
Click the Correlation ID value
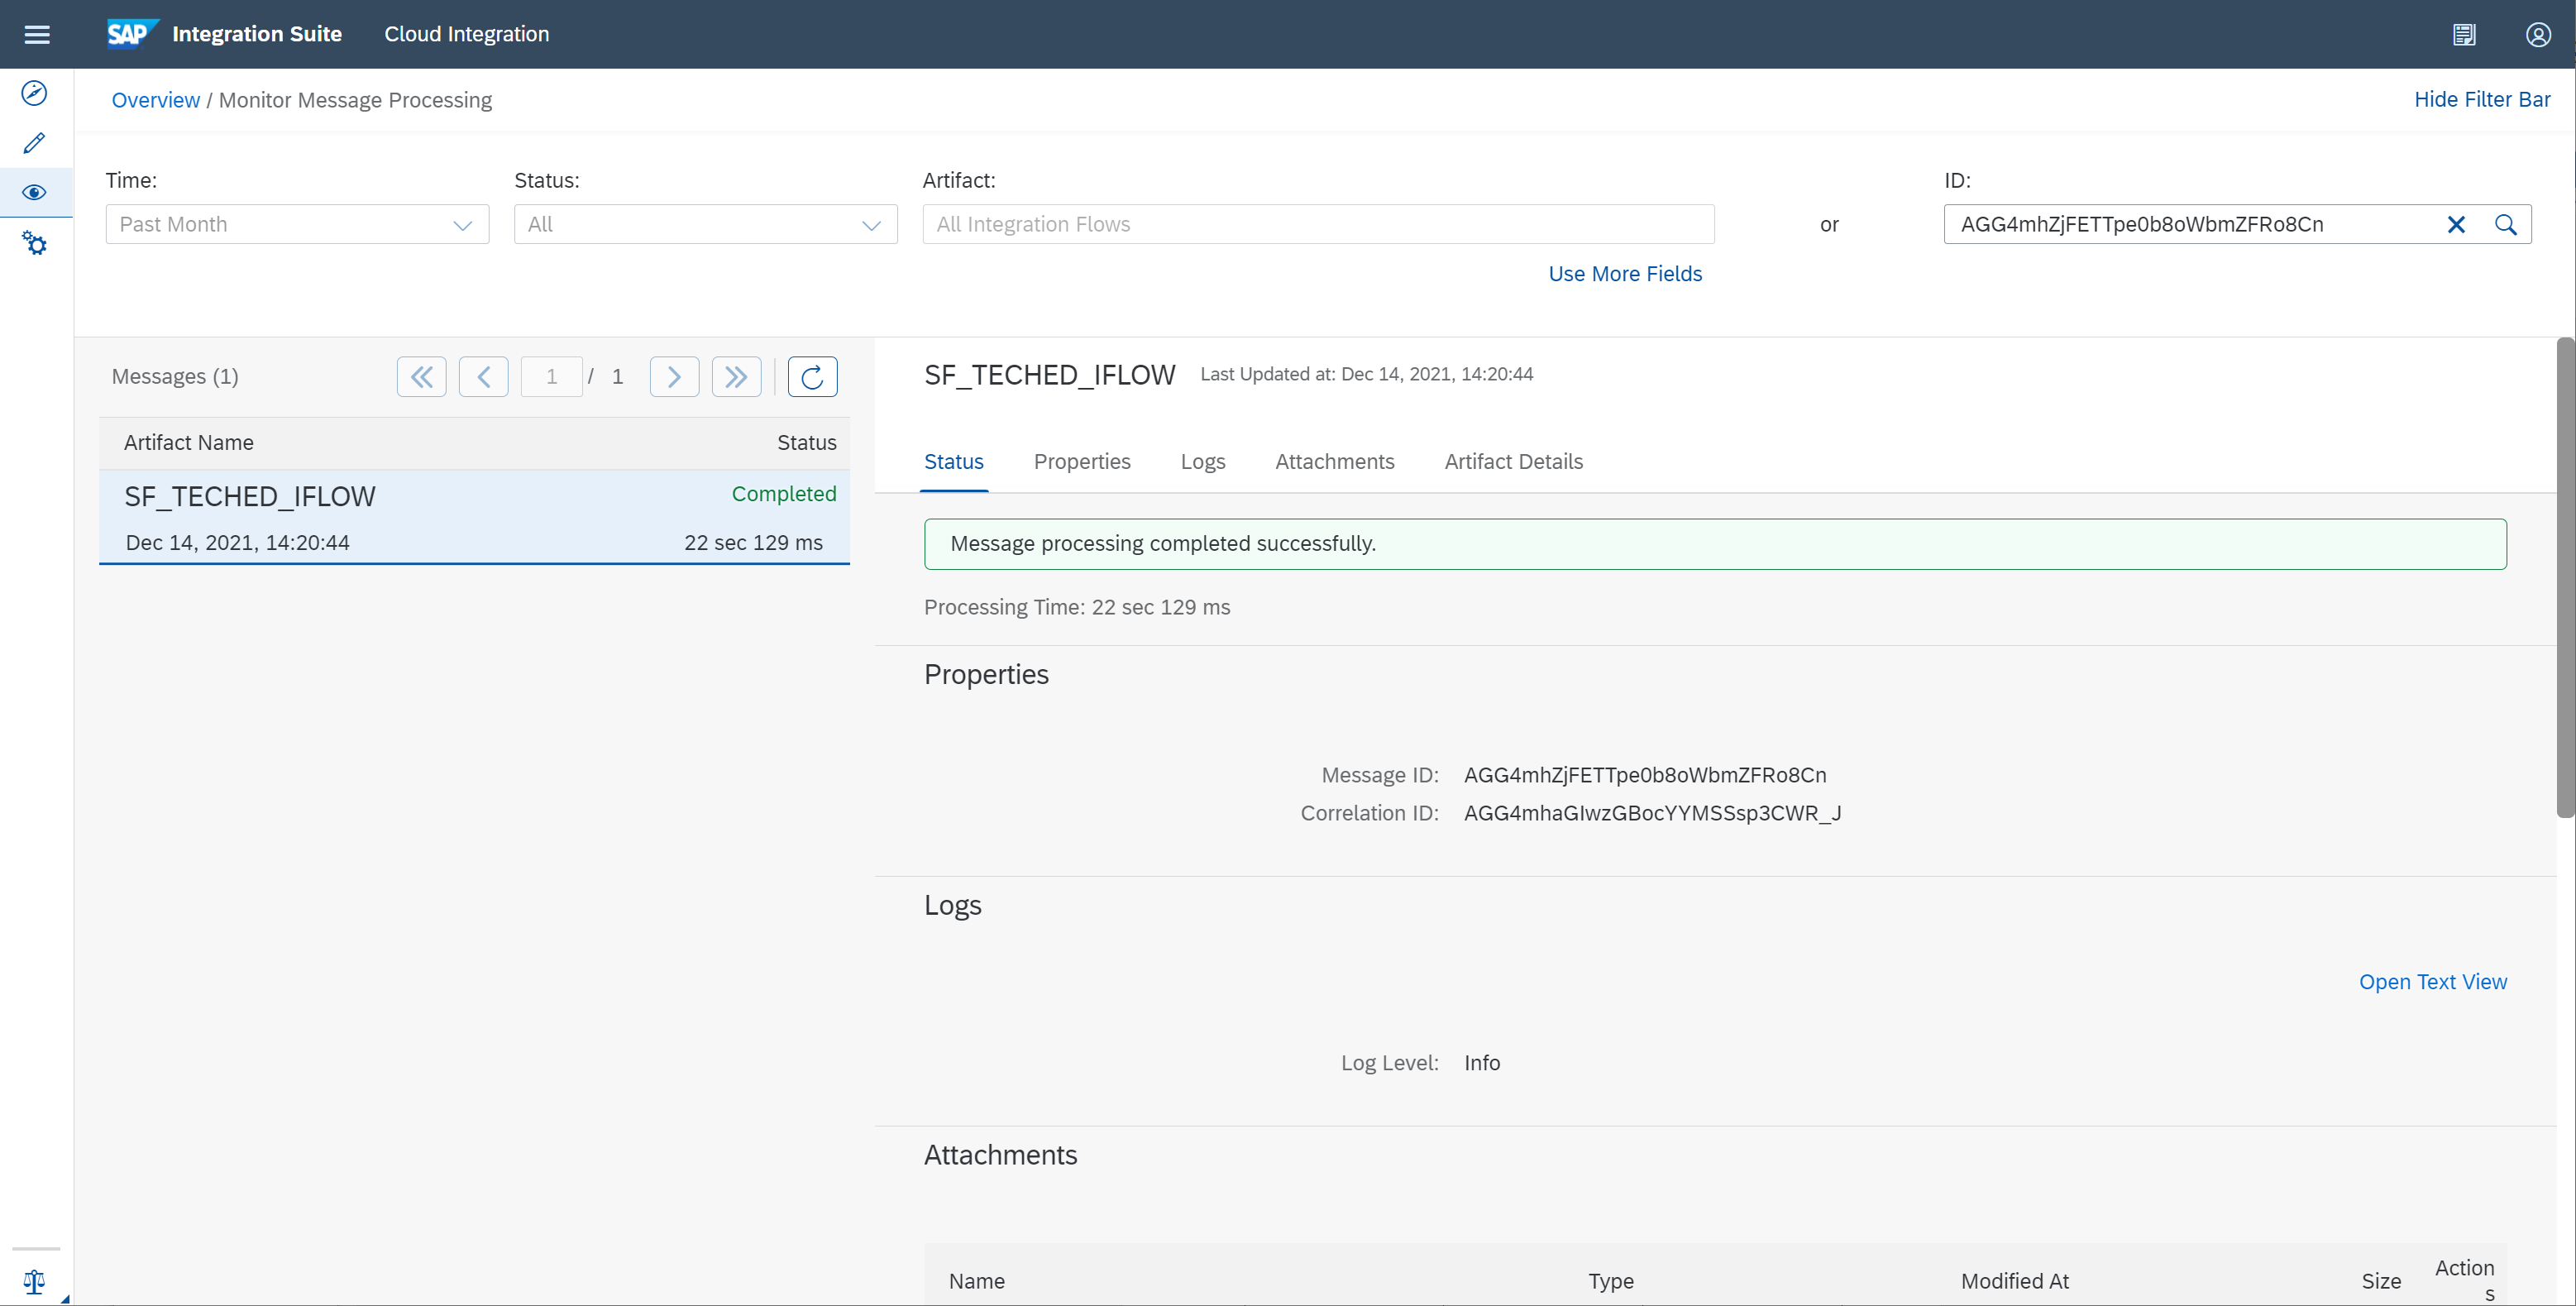pyautogui.click(x=1652, y=813)
